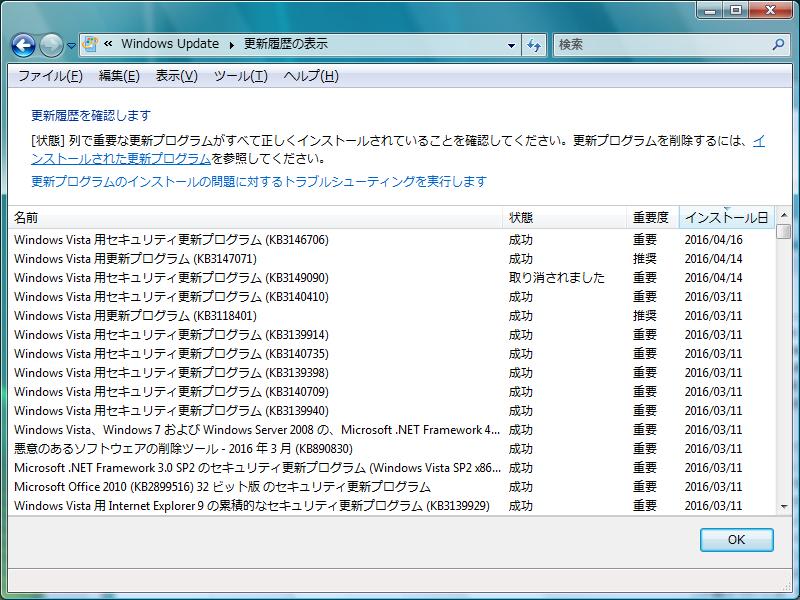800x600 pixels.
Task: Open the recent pages dropdown arrow
Action: [x=71, y=46]
